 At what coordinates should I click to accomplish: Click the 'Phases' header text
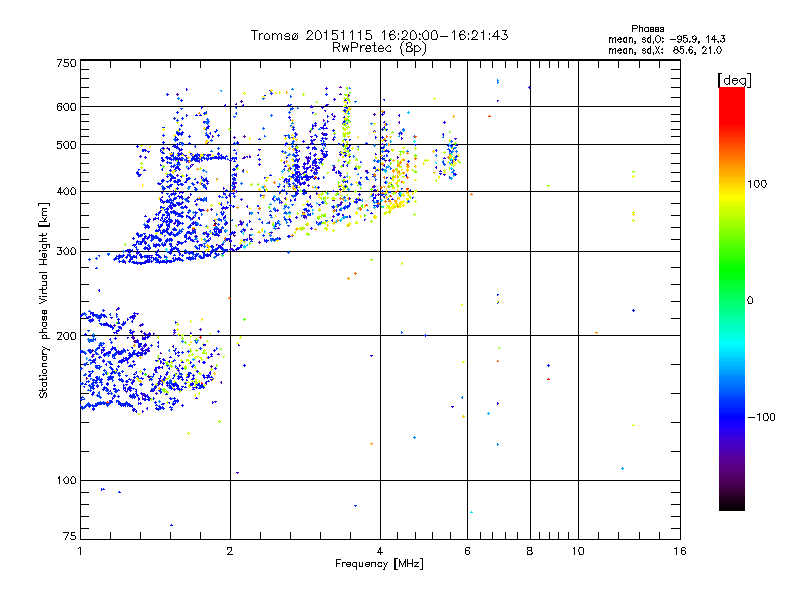pyautogui.click(x=647, y=29)
